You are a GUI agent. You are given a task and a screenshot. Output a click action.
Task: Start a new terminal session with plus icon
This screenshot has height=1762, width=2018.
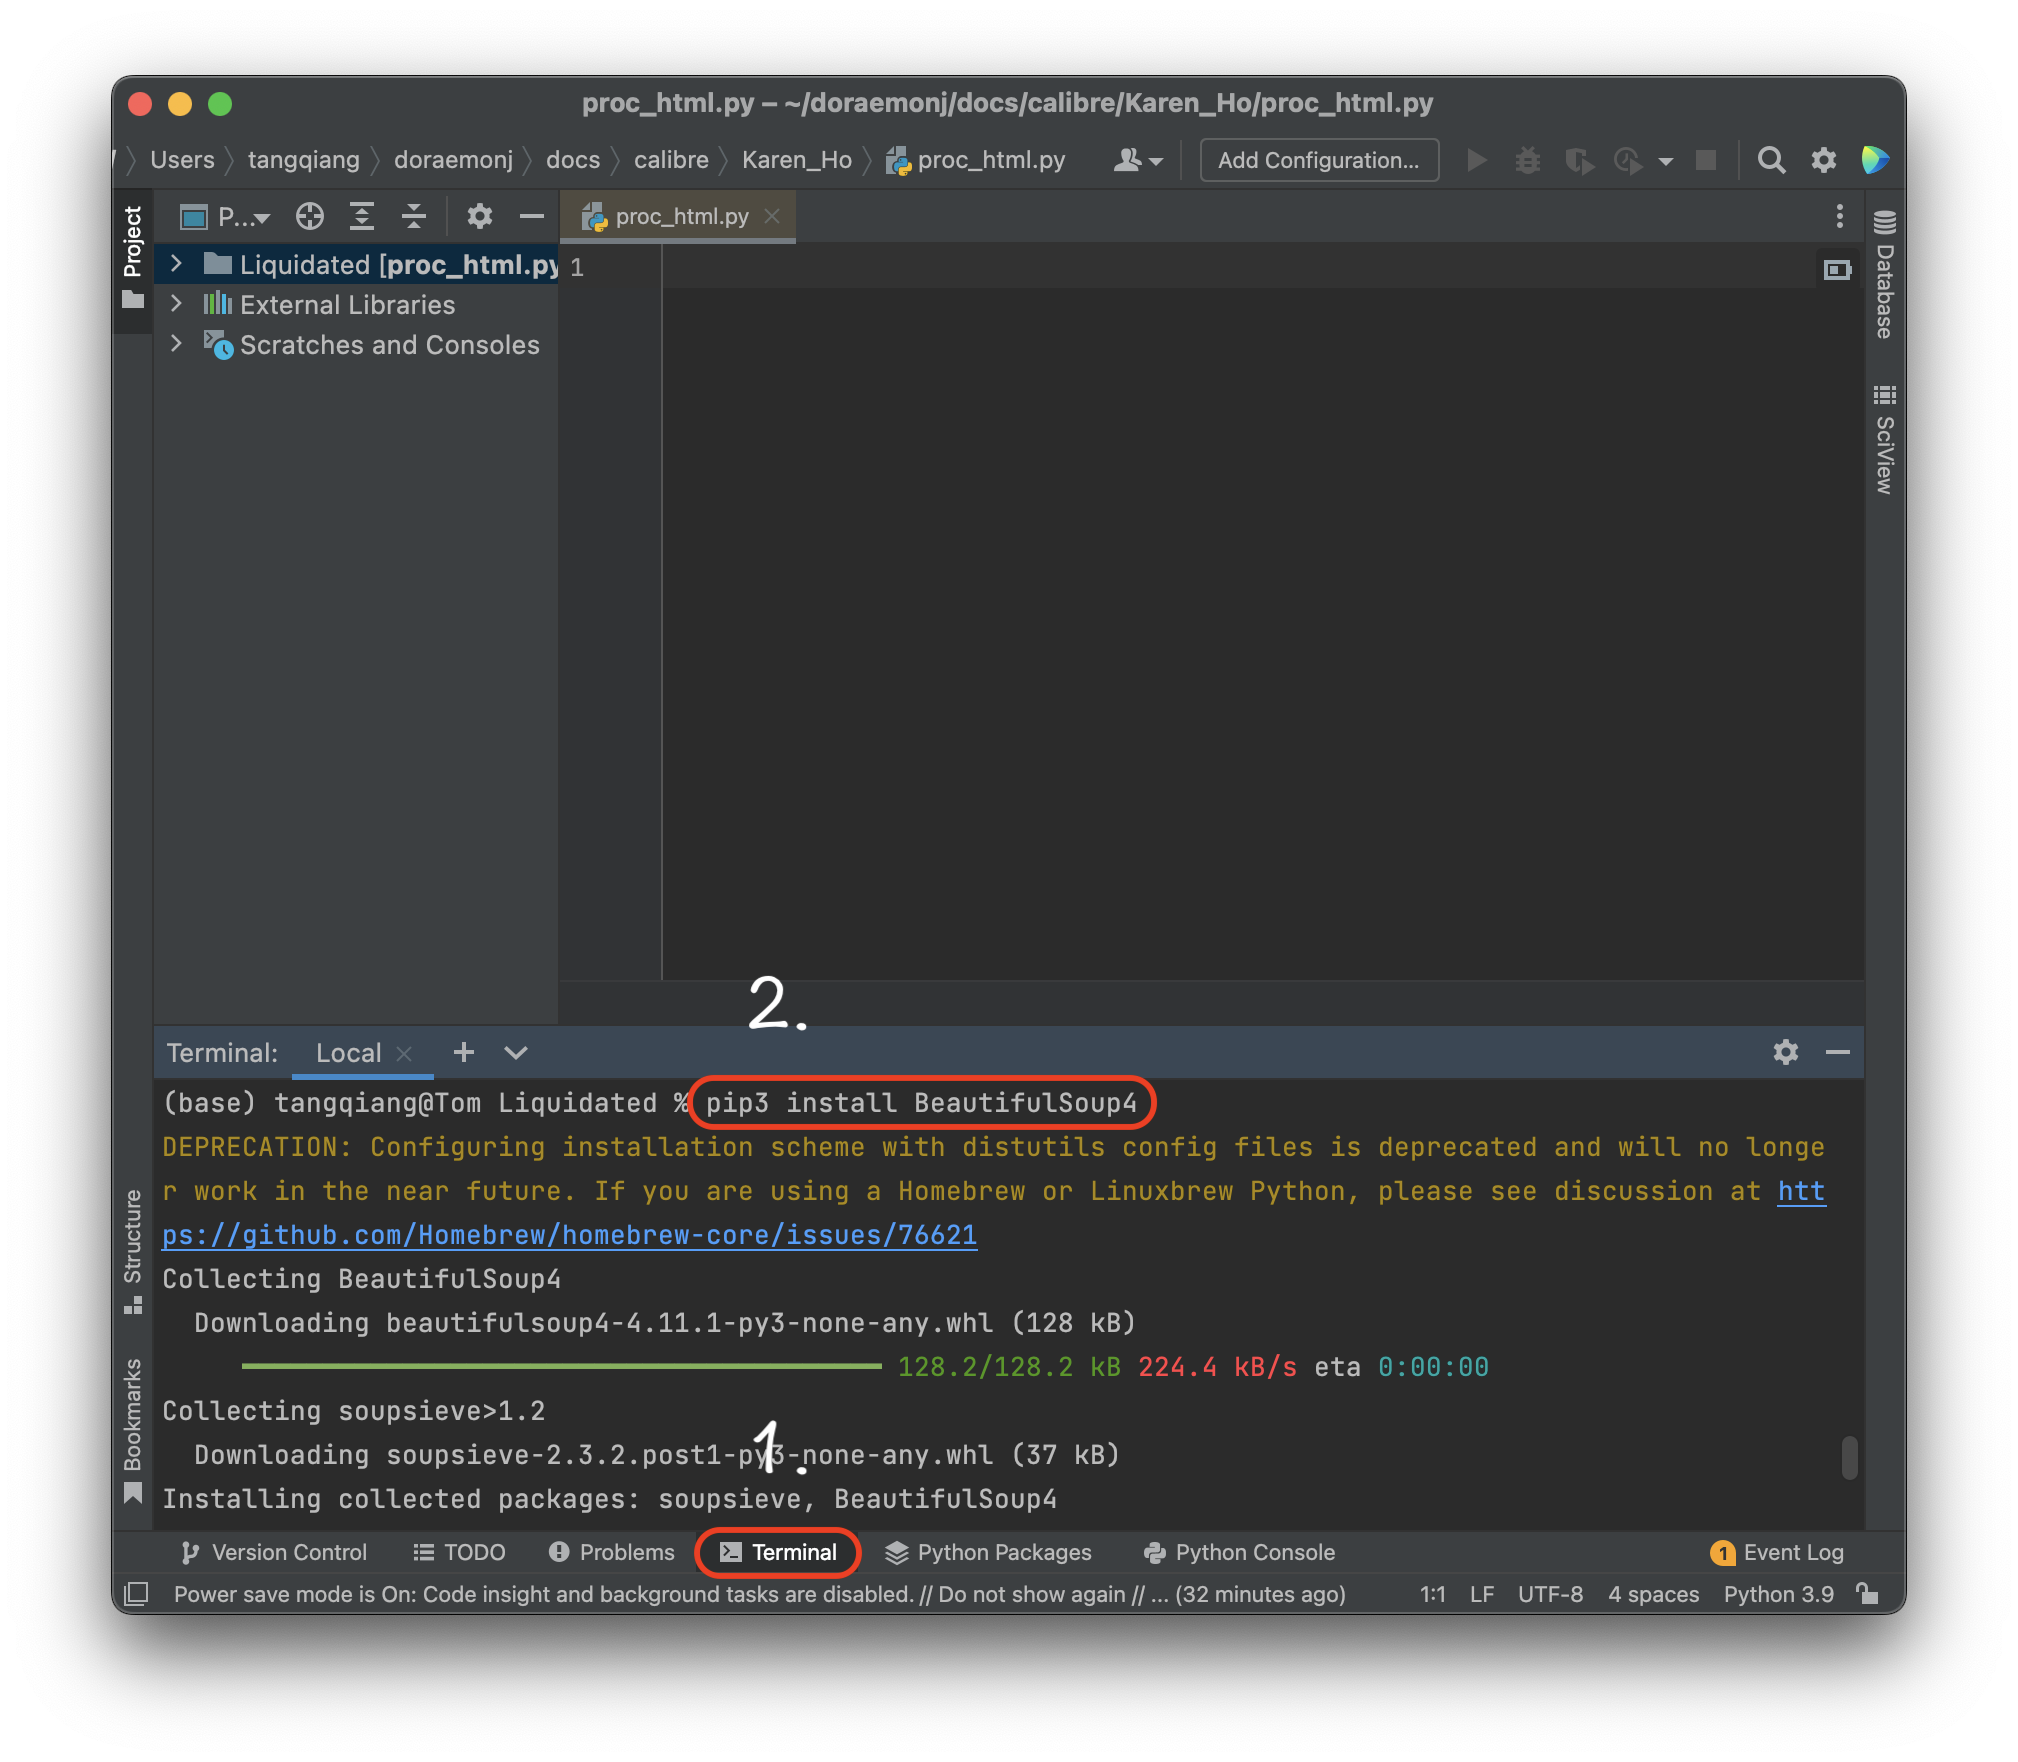coord(462,1052)
